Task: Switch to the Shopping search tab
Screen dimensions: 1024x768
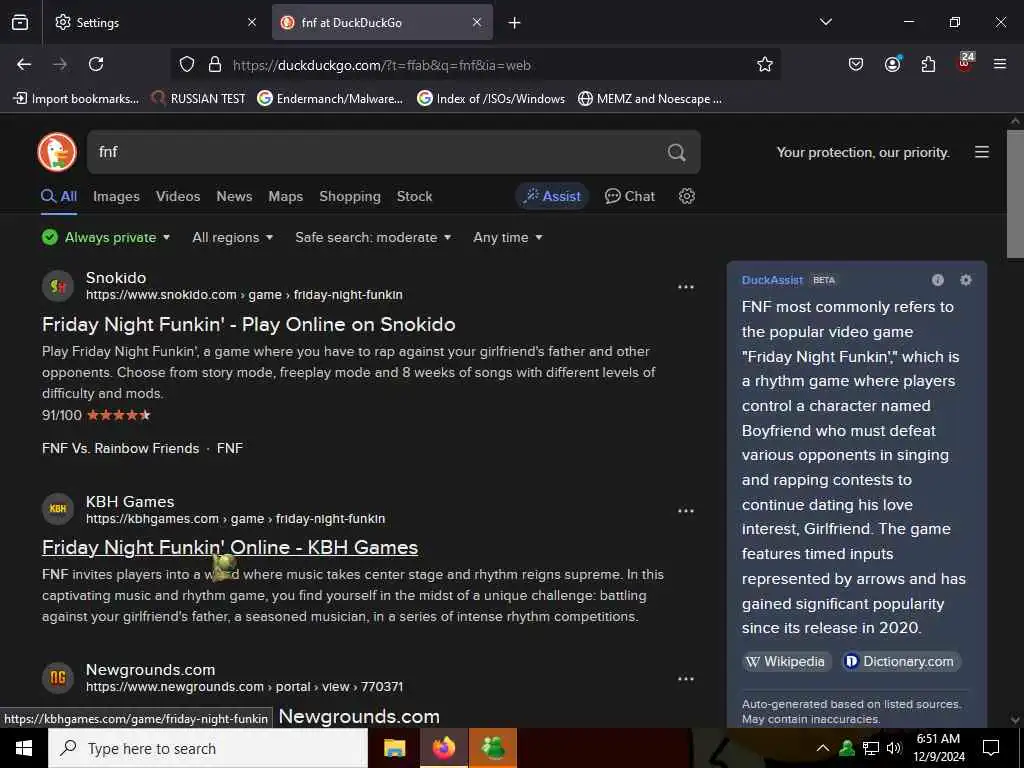Action: click(349, 196)
